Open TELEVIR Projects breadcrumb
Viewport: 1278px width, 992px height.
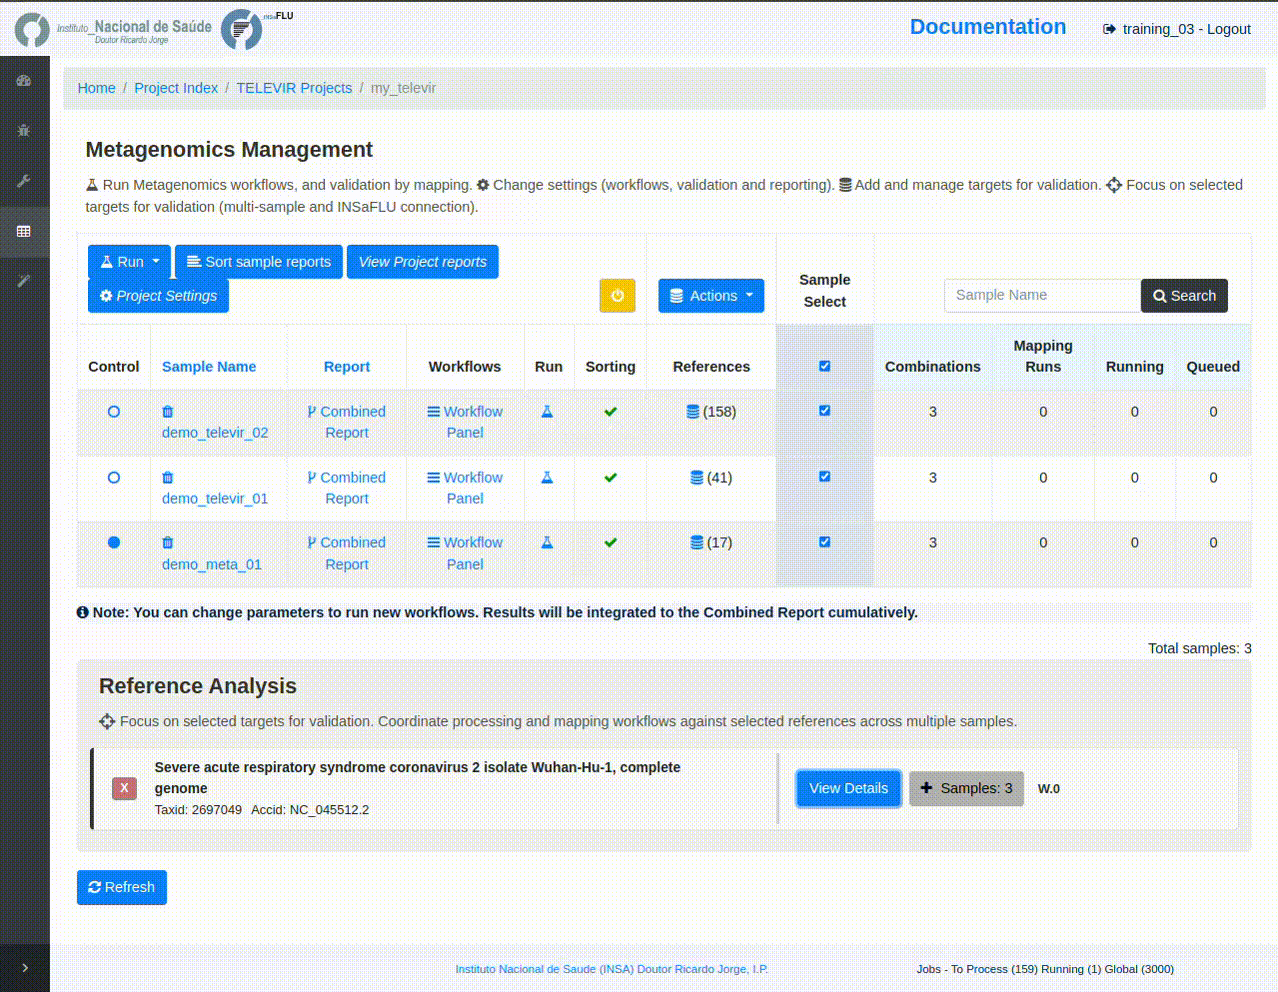[294, 88]
